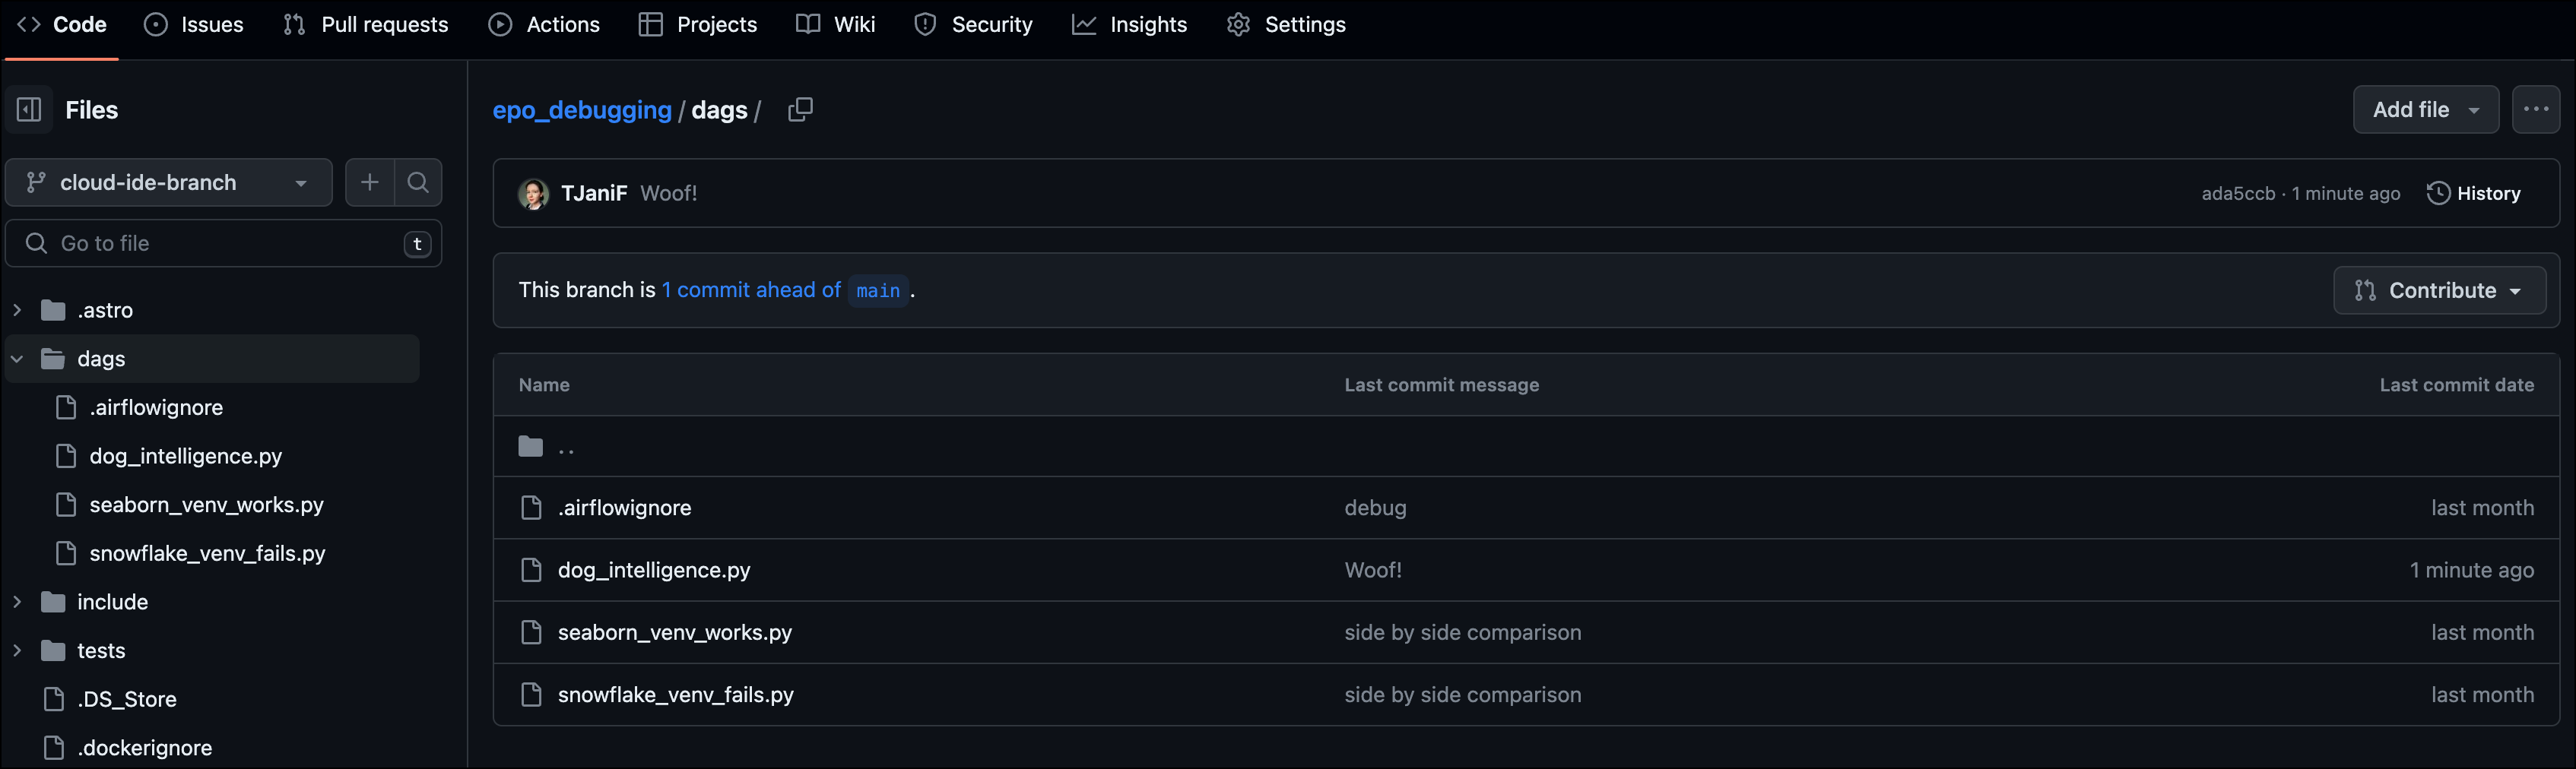Open the more options ellipsis menu
Screen dimensions: 2576x769
[2536, 109]
